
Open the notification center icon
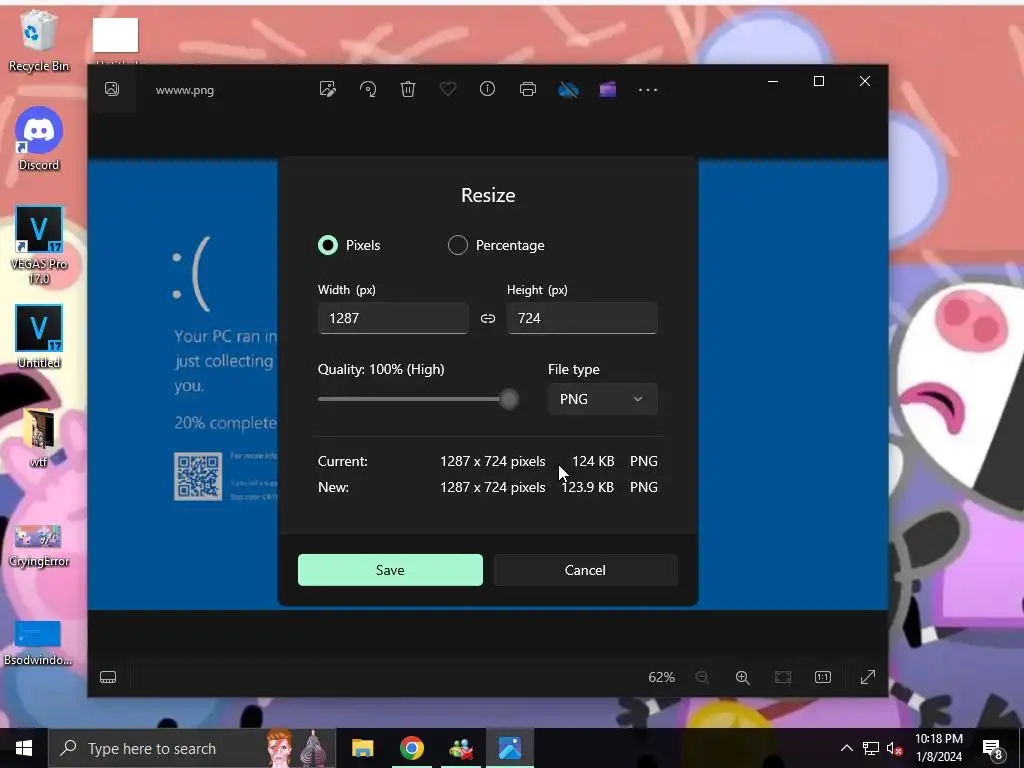(x=993, y=749)
